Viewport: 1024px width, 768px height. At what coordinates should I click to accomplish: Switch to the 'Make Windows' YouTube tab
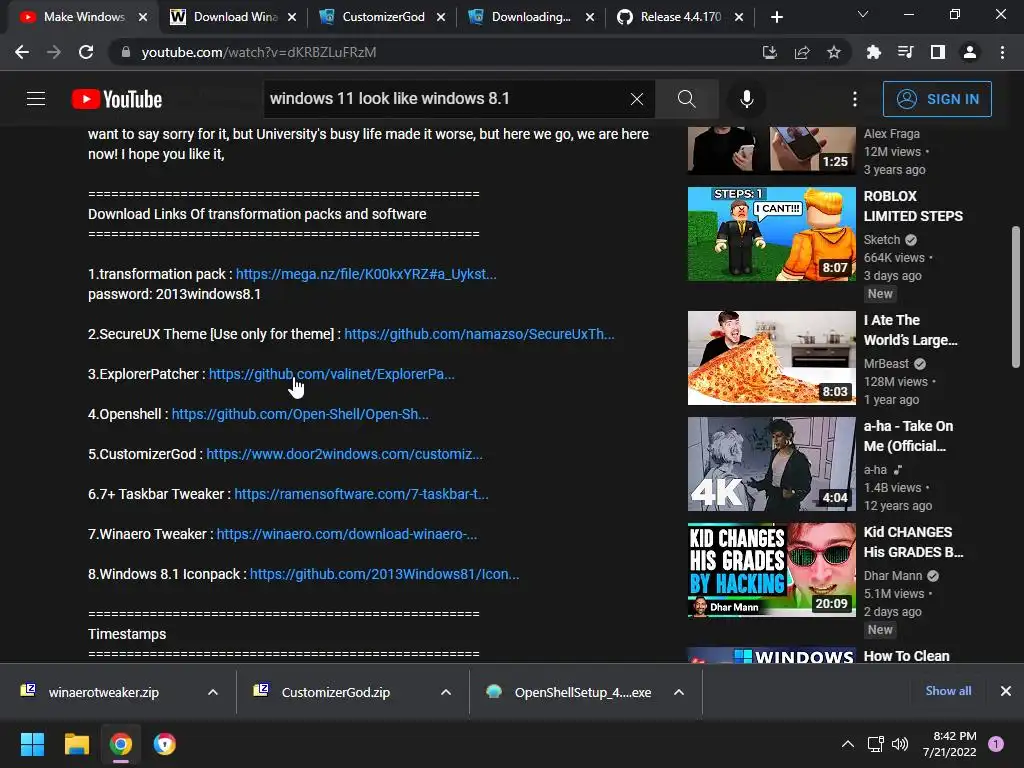[x=83, y=17]
